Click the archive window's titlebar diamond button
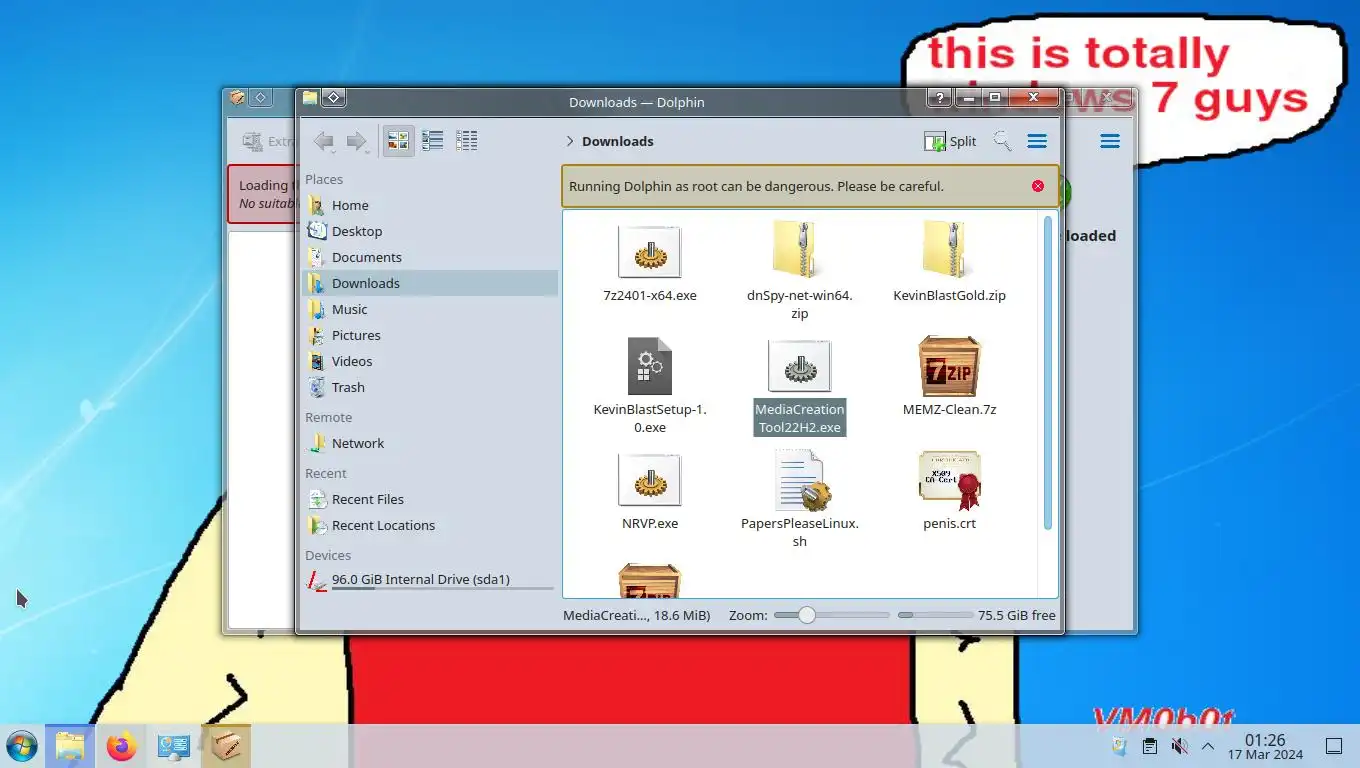 [260, 98]
